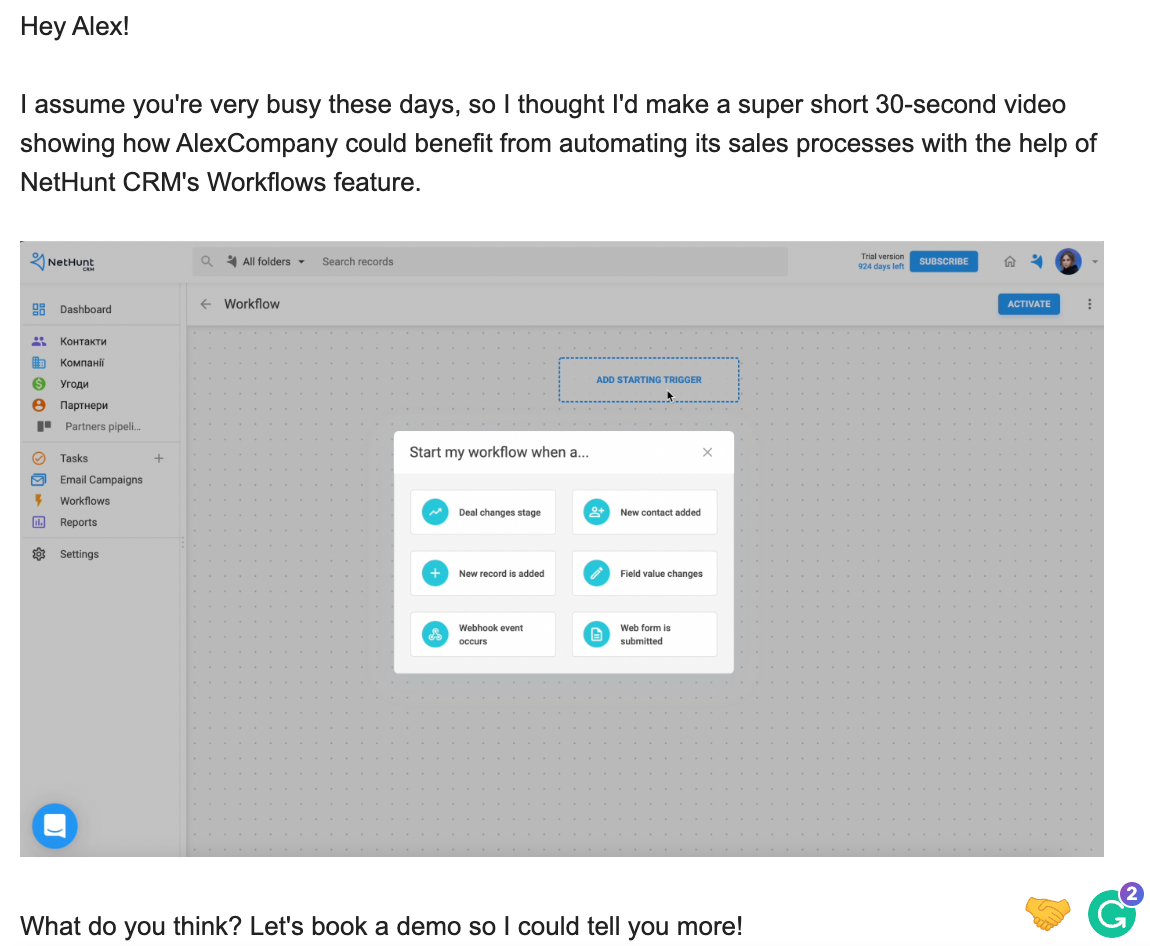1150x946 pixels.
Task: Open the workflow three-dot menu
Action: point(1089,304)
